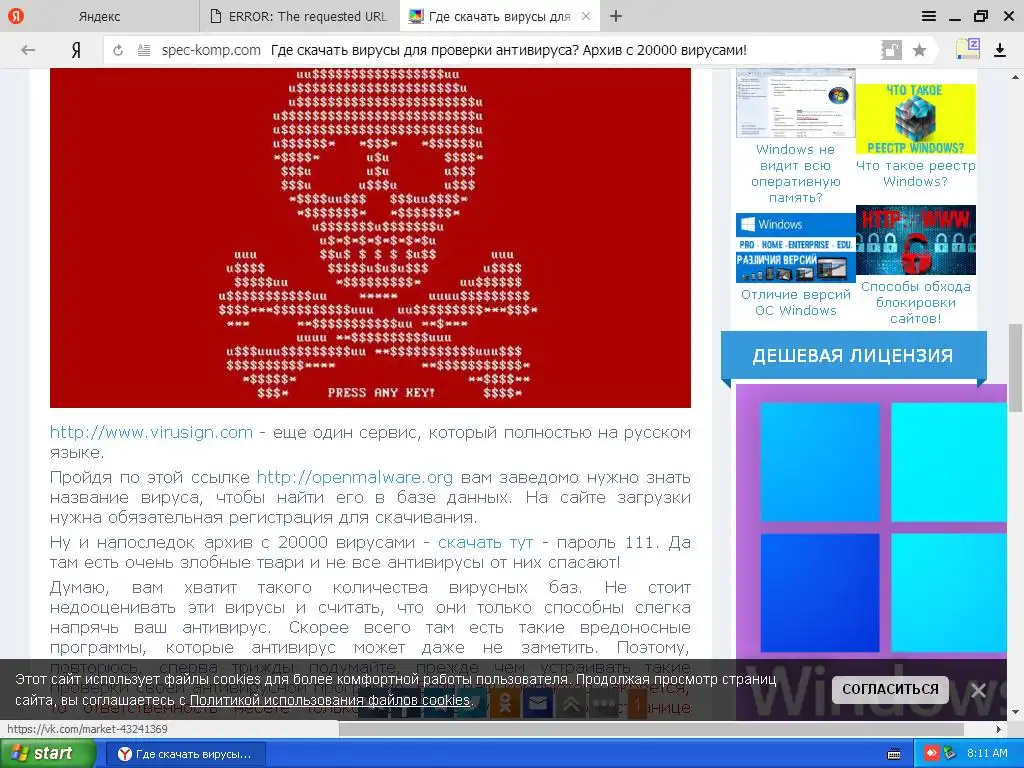
Task: Click the Yandex browser logo icon
Action: (15, 16)
